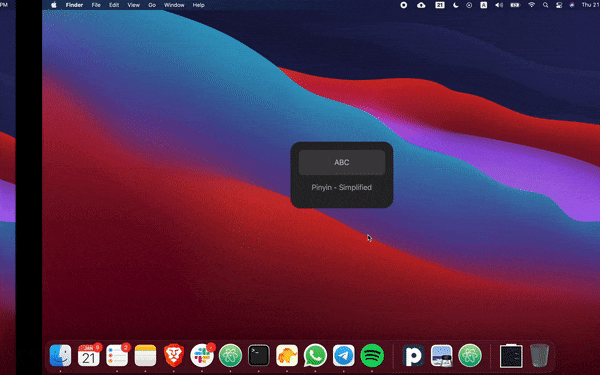Launch Reminders from the Dock
The image size is (600, 375).
(117, 355)
